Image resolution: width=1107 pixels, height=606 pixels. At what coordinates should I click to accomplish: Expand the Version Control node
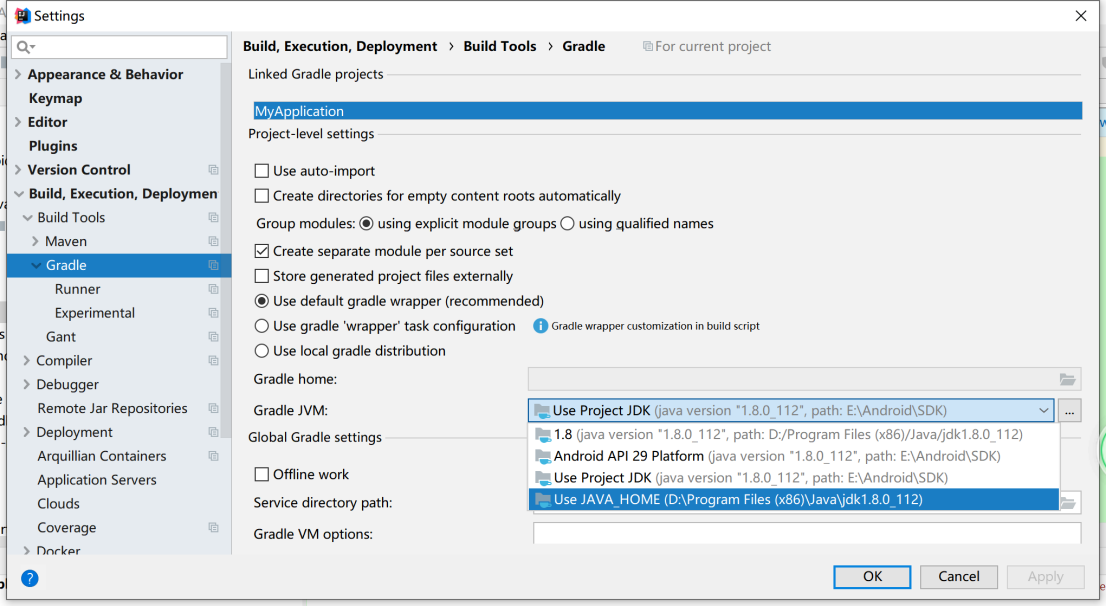point(18,170)
